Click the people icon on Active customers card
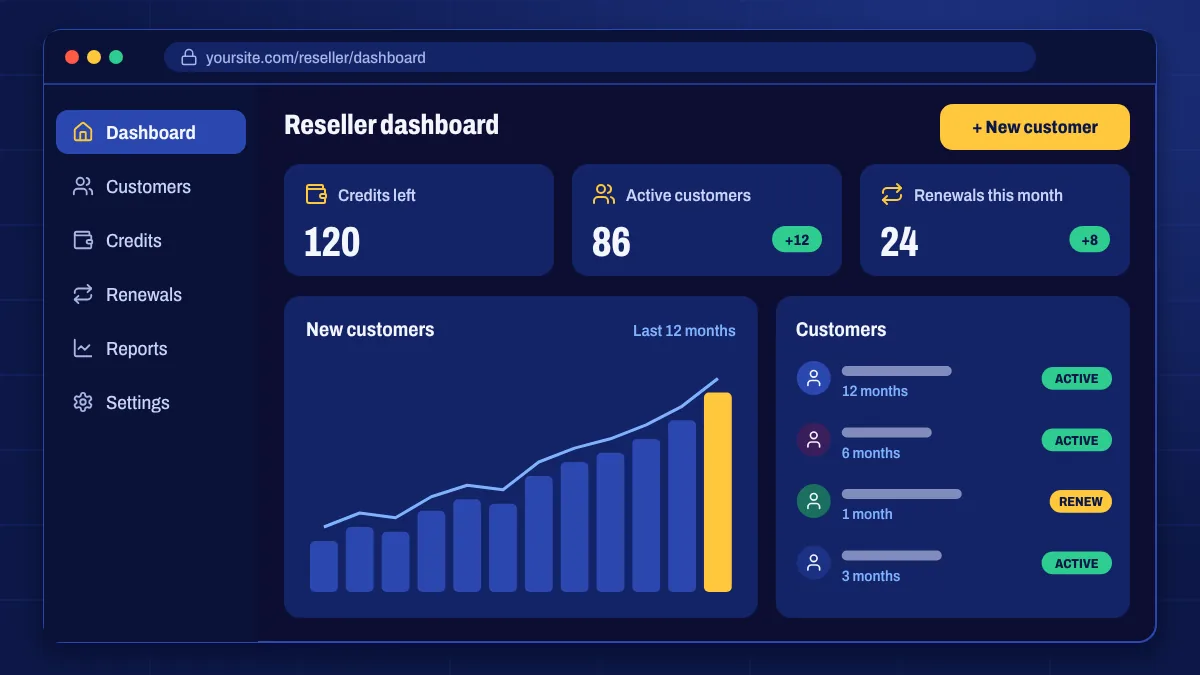 click(604, 194)
